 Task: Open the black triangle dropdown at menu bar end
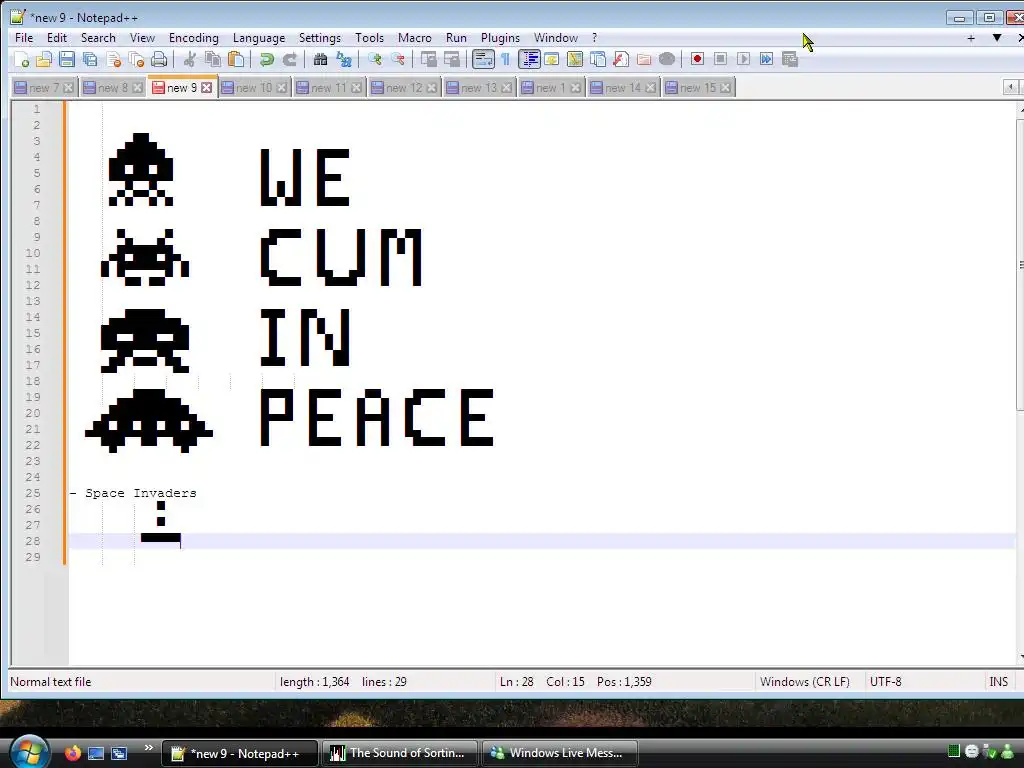click(x=997, y=38)
